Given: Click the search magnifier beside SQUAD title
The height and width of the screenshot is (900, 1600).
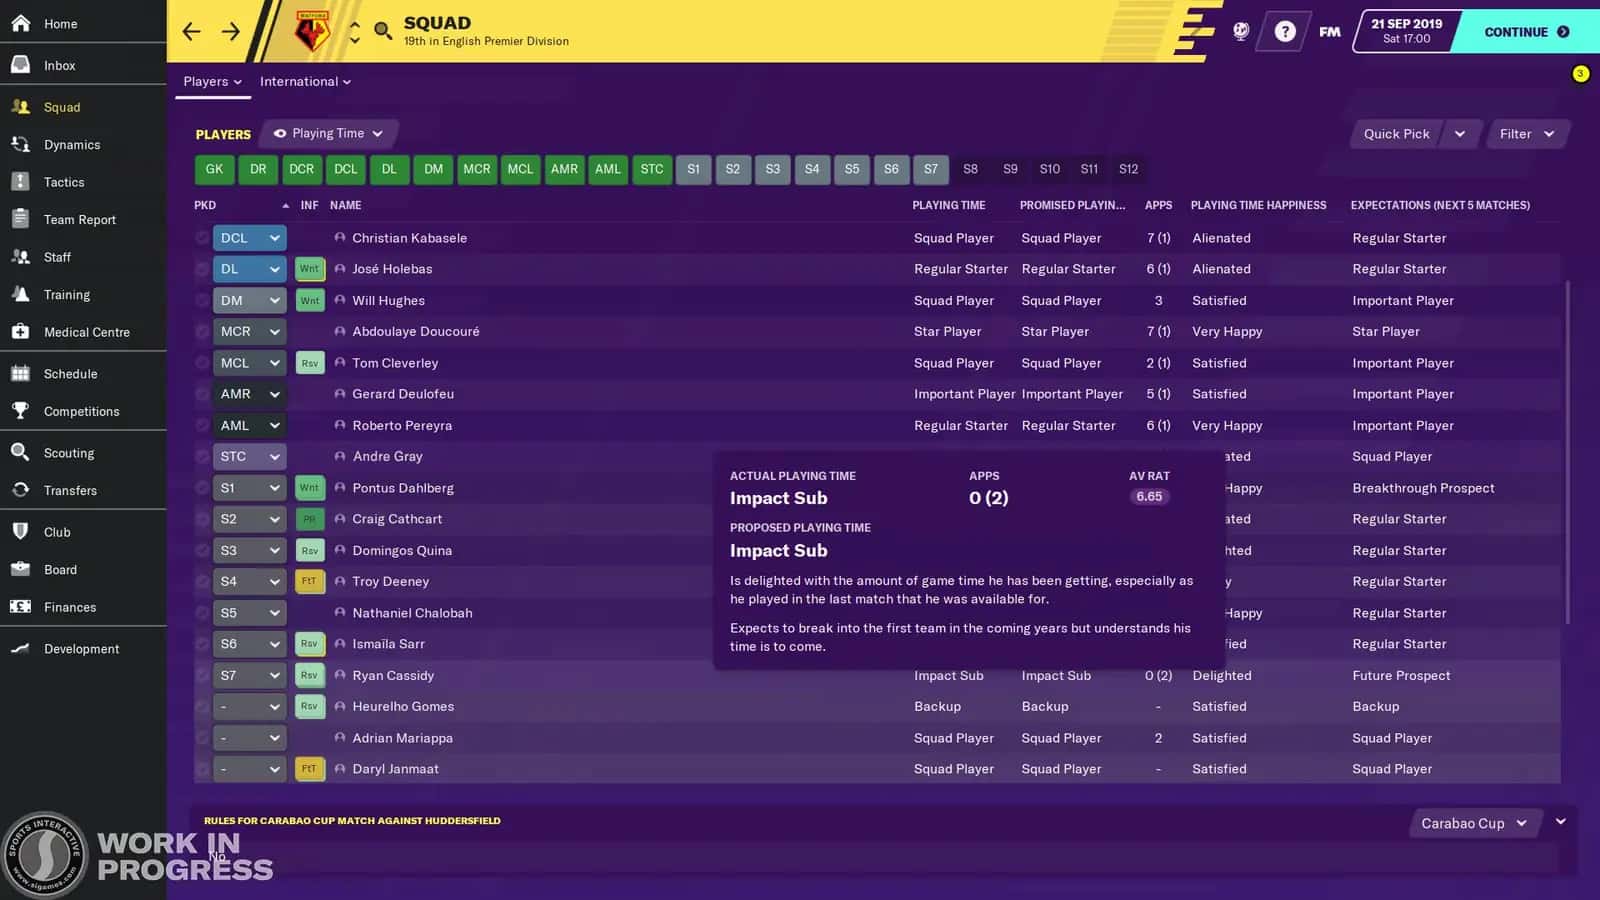Looking at the screenshot, I should (382, 30).
